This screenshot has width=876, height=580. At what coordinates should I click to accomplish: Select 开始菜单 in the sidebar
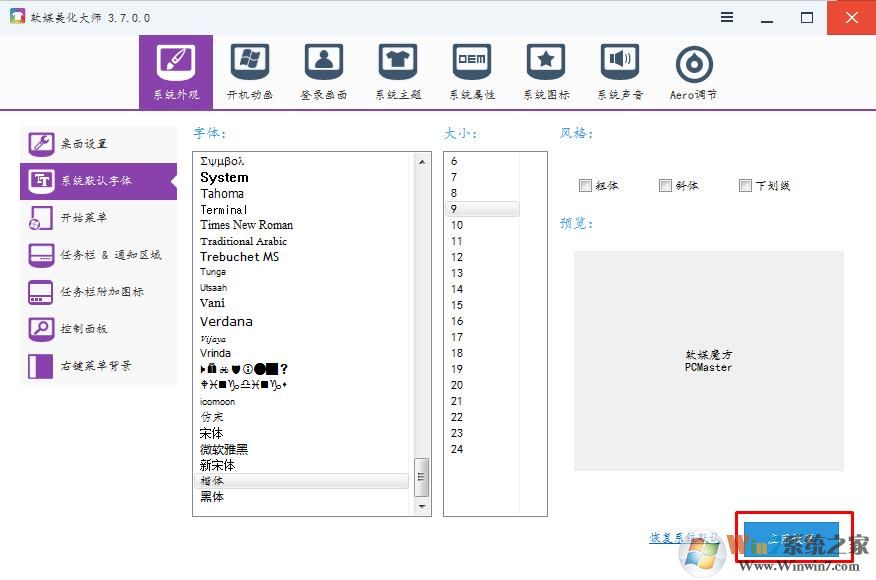coord(98,218)
